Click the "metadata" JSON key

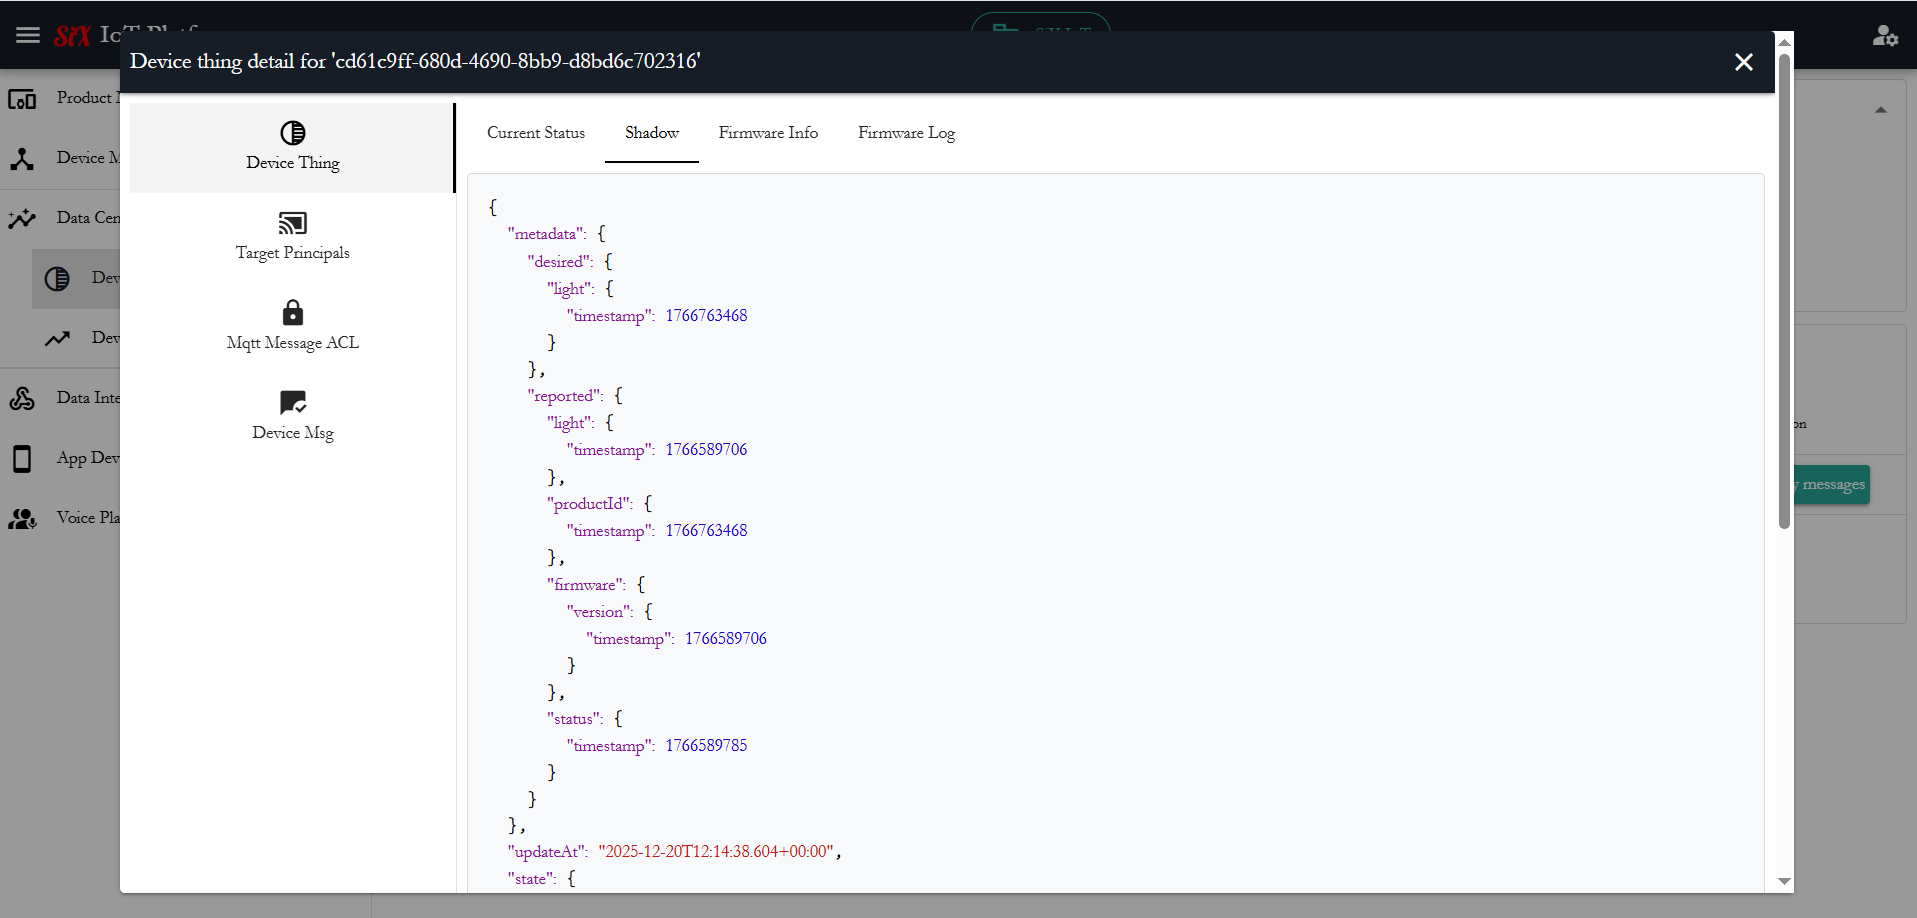pos(547,234)
